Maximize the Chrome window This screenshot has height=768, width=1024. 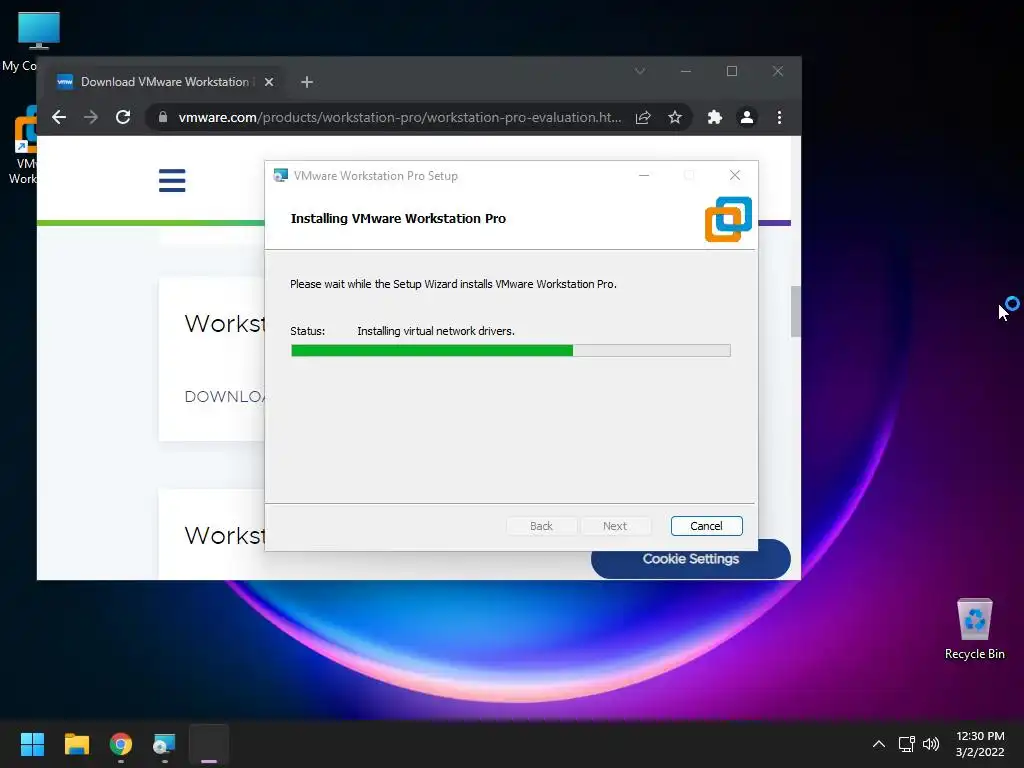pos(732,71)
